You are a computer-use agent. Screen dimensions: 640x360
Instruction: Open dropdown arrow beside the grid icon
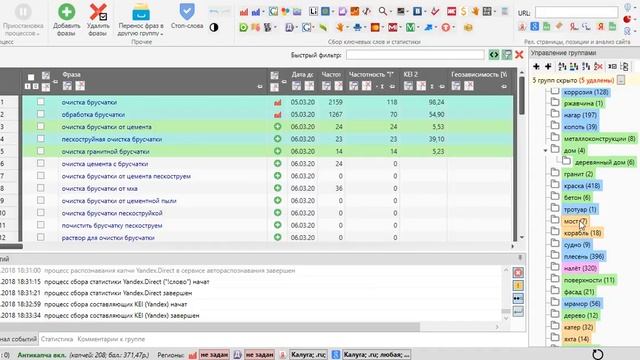tap(495, 12)
